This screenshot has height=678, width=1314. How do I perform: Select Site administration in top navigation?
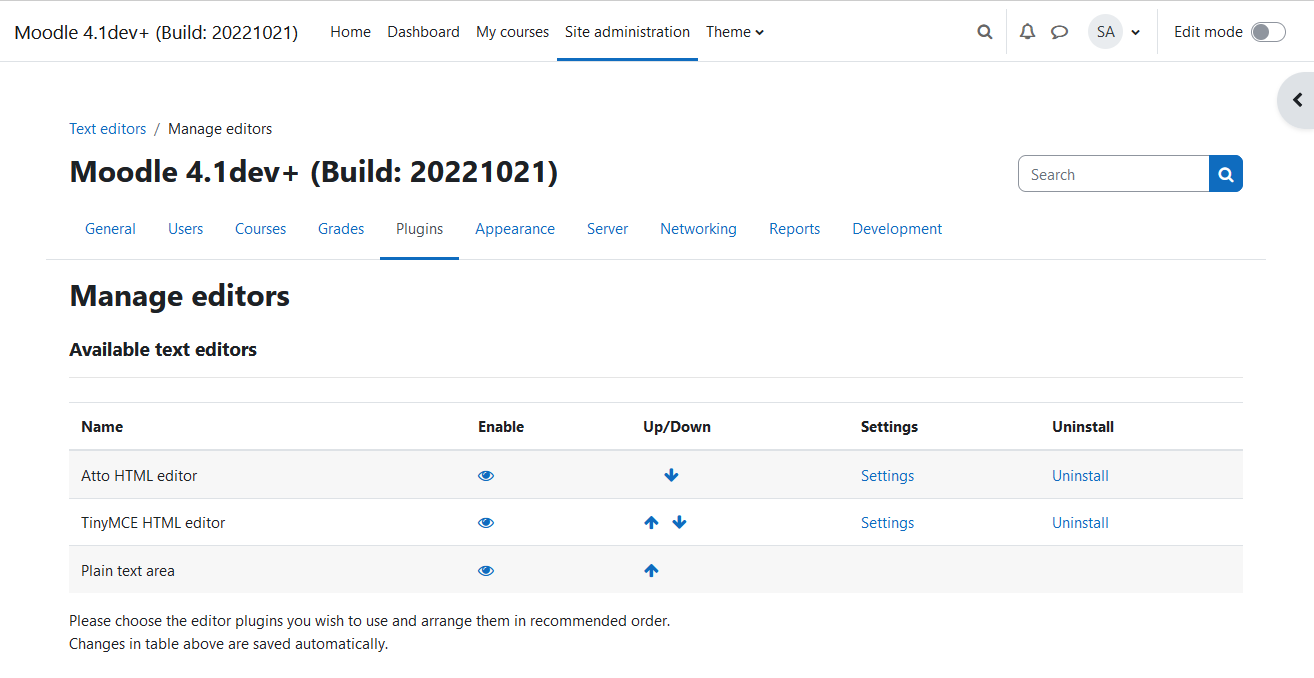[627, 32]
